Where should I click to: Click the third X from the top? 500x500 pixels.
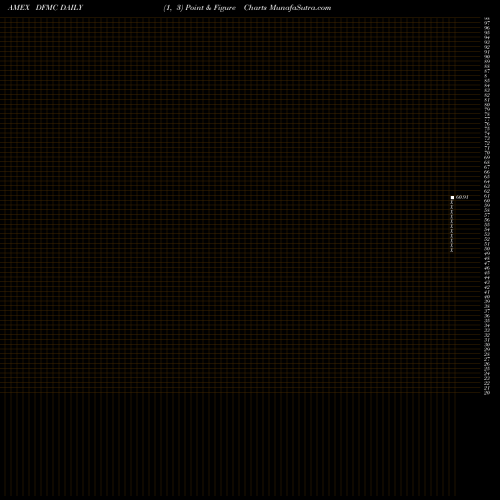pyautogui.click(x=452, y=212)
